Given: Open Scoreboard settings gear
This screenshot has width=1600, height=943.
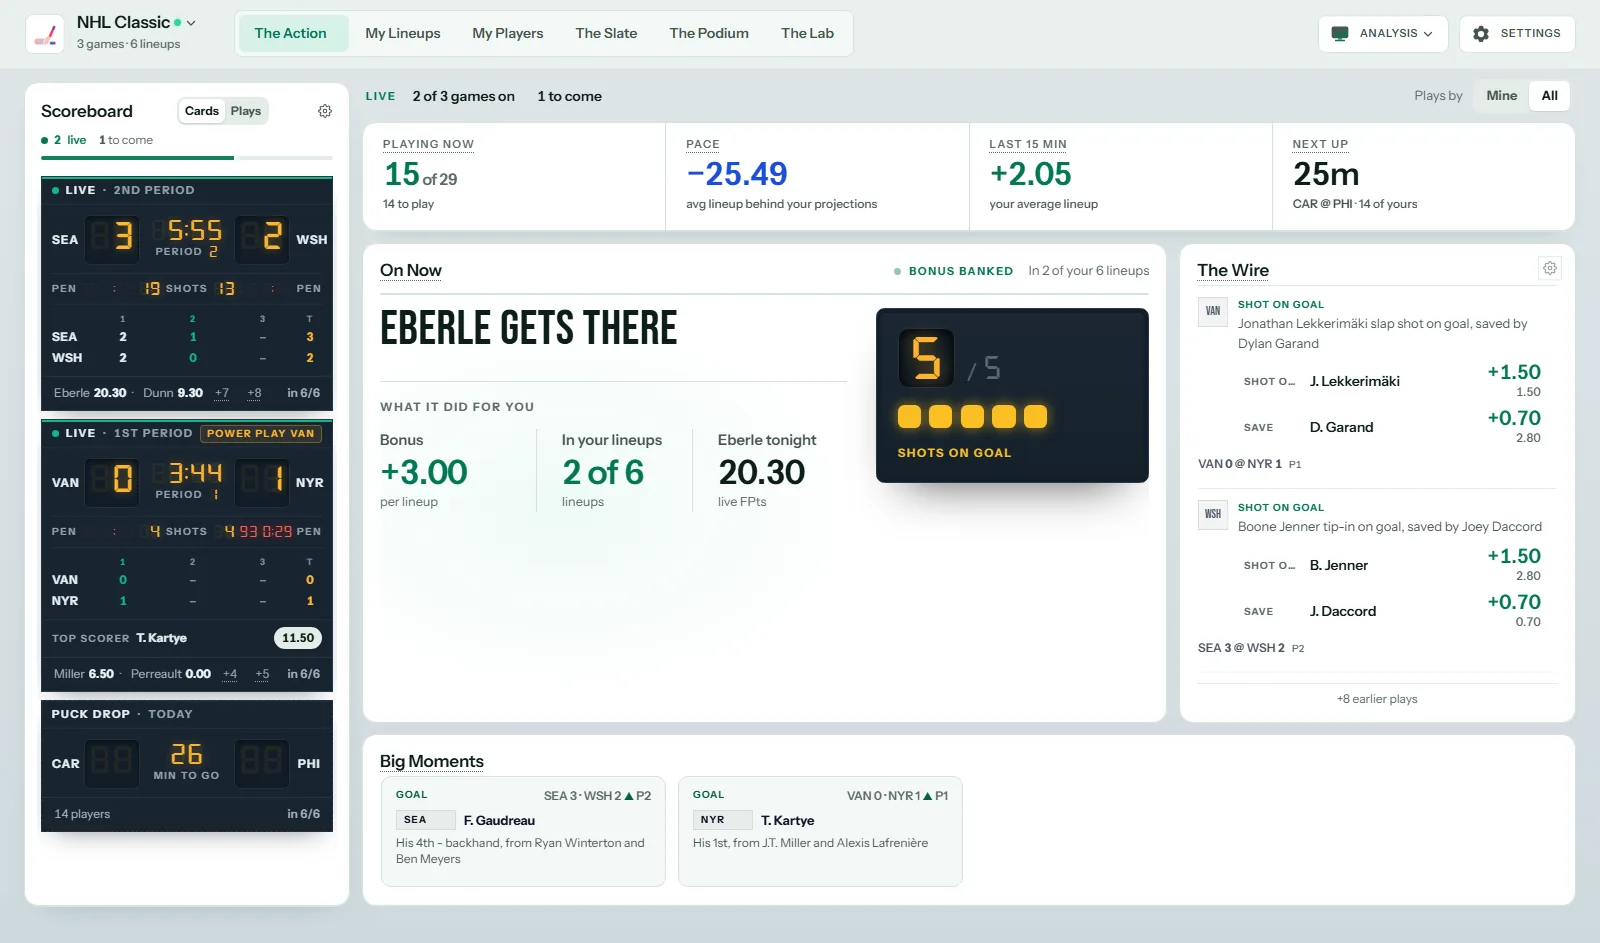Looking at the screenshot, I should coord(325,111).
